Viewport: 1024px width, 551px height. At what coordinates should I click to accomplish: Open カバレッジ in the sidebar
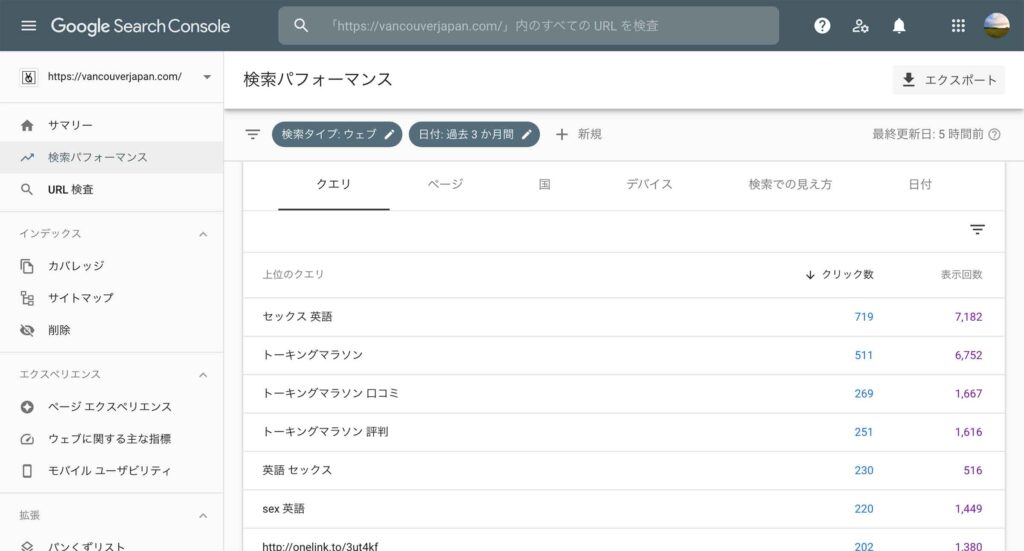[76, 266]
